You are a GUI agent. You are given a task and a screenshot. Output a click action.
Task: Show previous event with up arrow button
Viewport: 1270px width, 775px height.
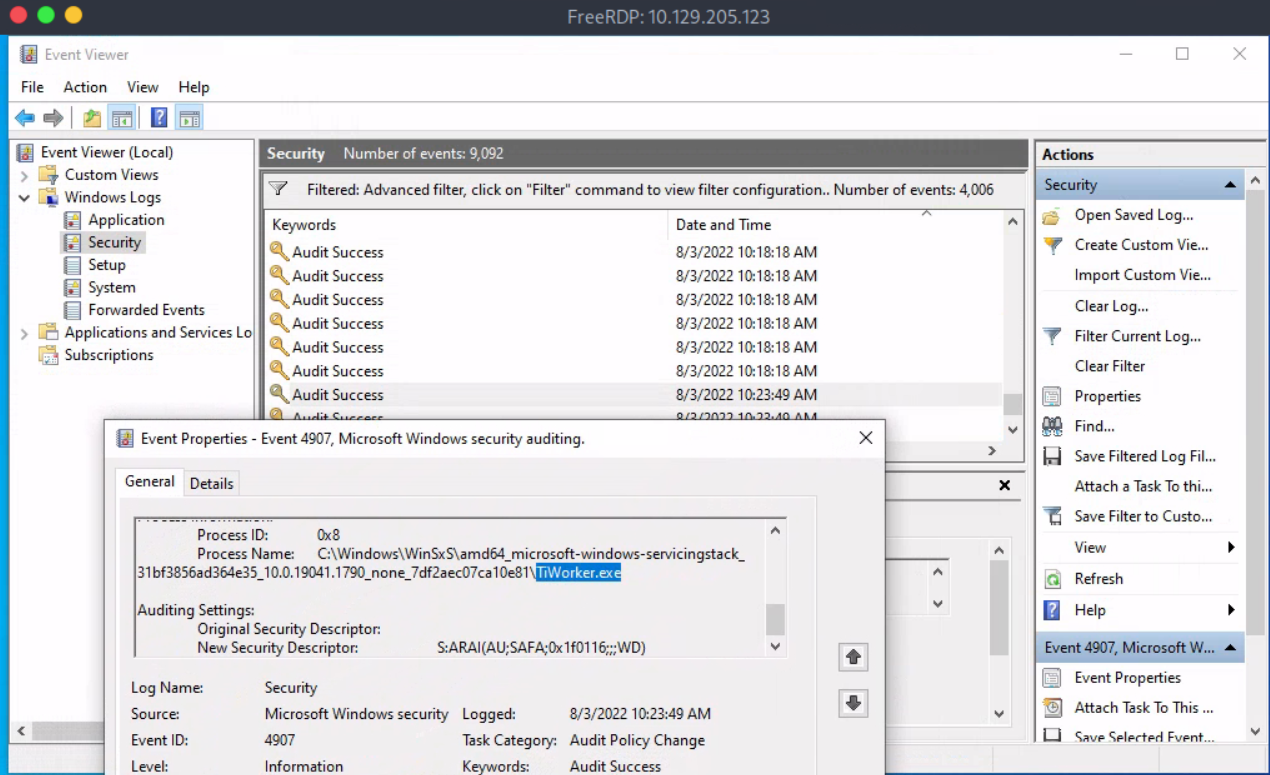pos(853,657)
